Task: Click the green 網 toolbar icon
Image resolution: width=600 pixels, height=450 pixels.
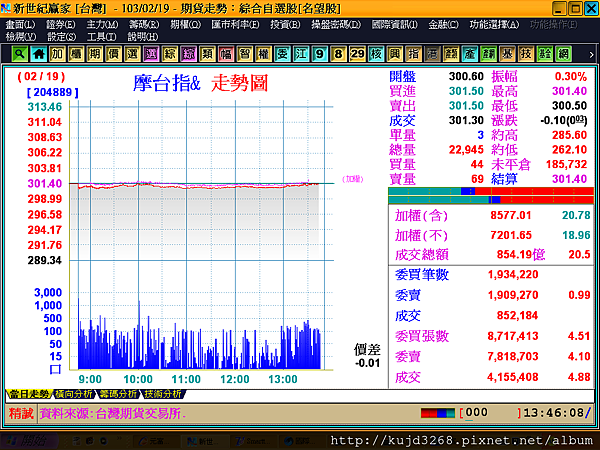Action: point(563,54)
